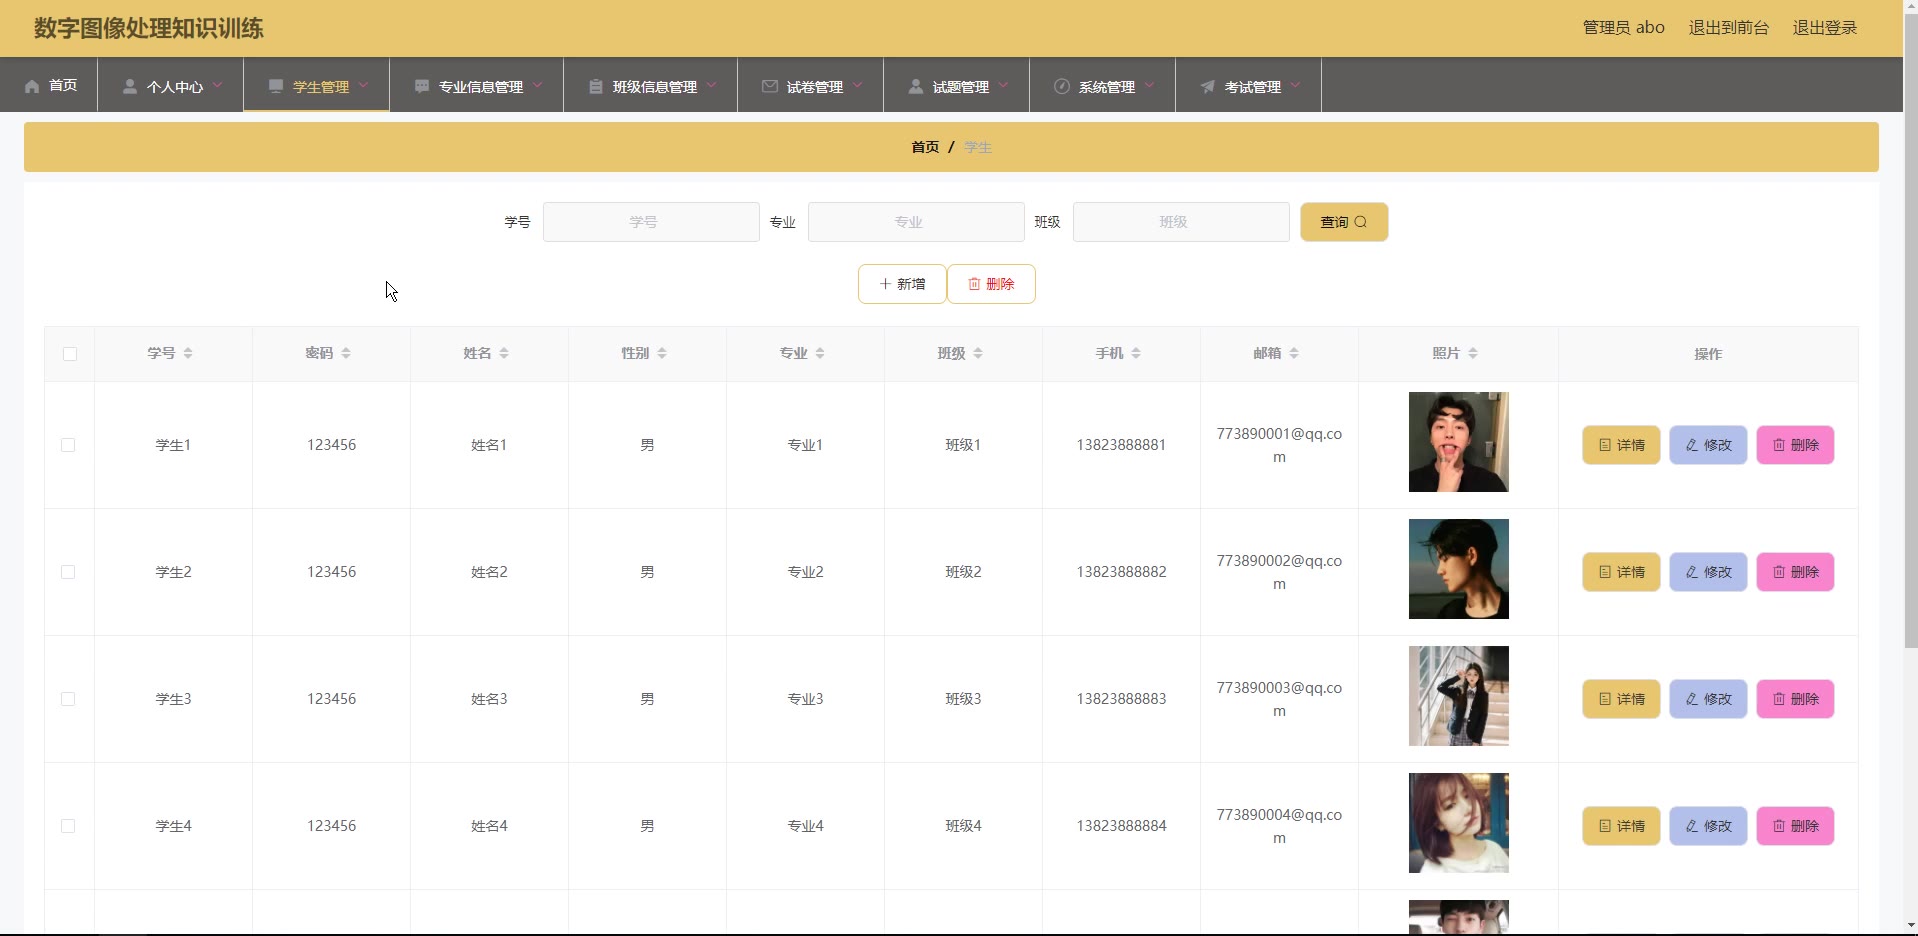The height and width of the screenshot is (936, 1918).
Task: Open the 个人中心 menu label
Action: (x=175, y=87)
